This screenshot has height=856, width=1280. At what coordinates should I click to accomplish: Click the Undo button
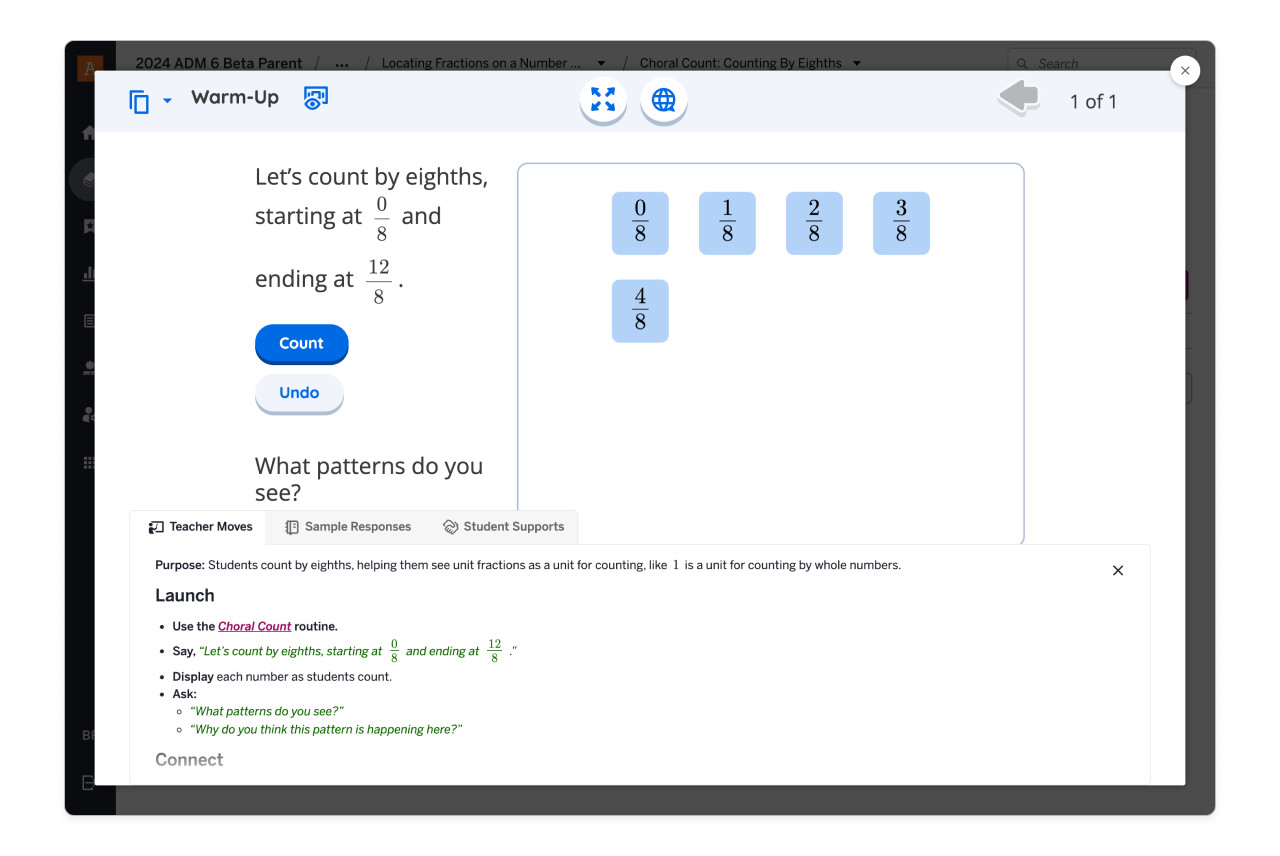(x=299, y=393)
